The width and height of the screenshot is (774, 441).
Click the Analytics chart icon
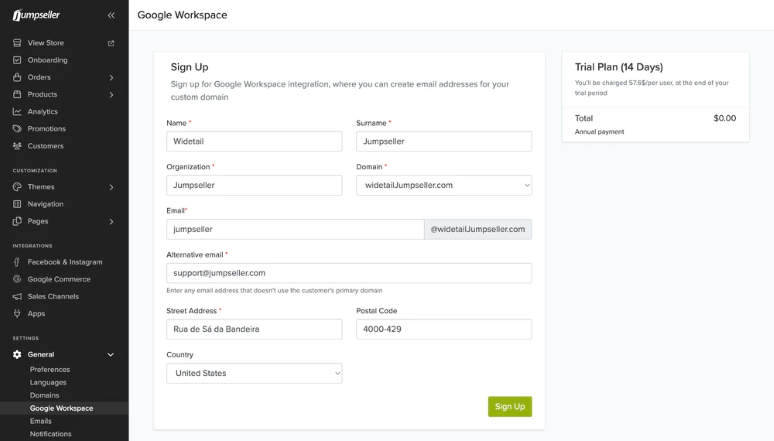(x=17, y=111)
